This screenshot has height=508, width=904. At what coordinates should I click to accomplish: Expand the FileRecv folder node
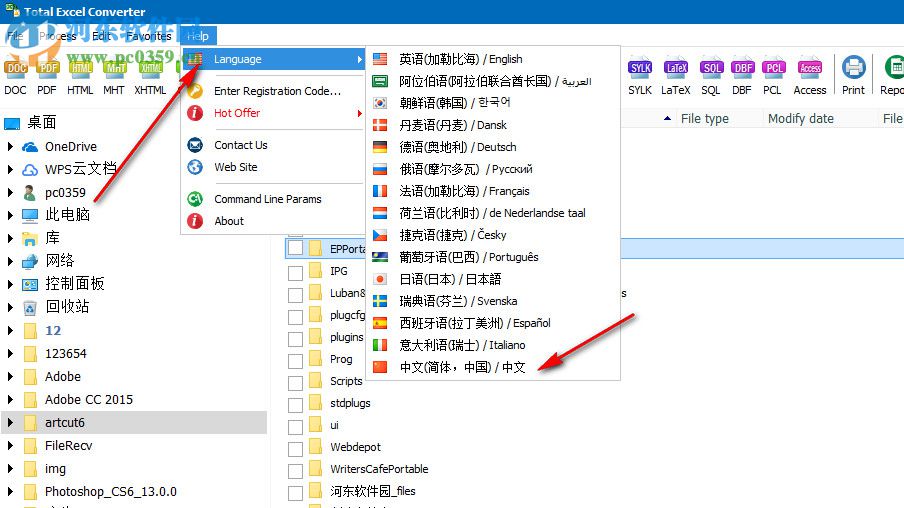10,446
